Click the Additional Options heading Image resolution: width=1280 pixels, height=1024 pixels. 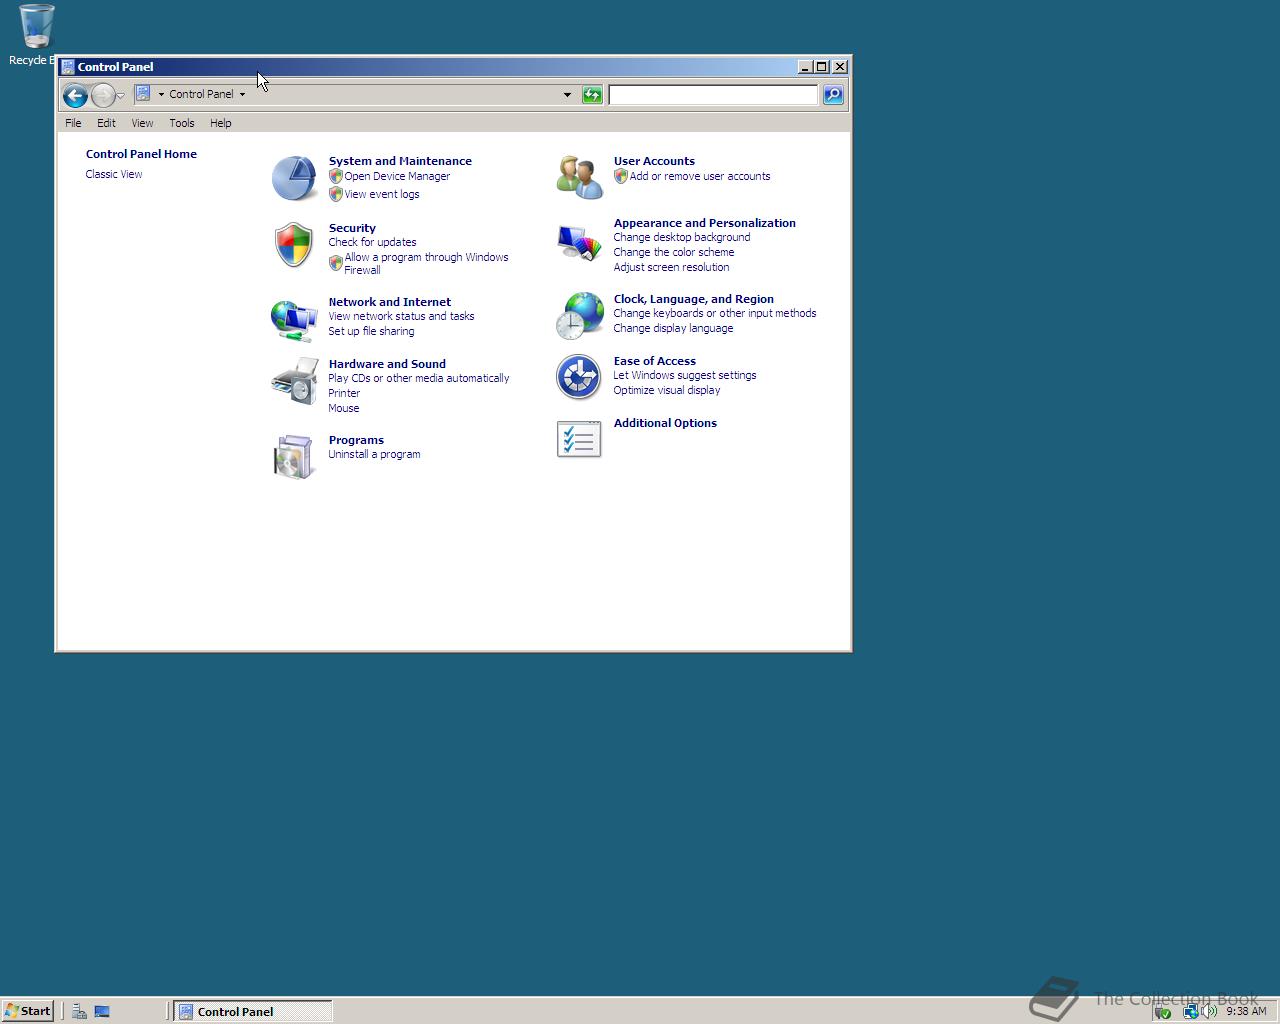pyautogui.click(x=665, y=423)
